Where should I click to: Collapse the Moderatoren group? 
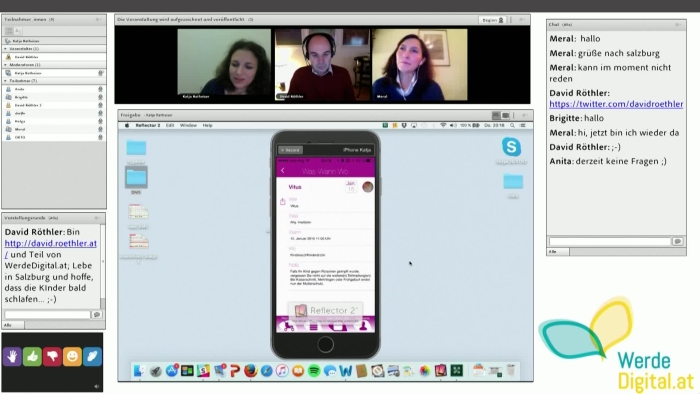[x=5, y=65]
